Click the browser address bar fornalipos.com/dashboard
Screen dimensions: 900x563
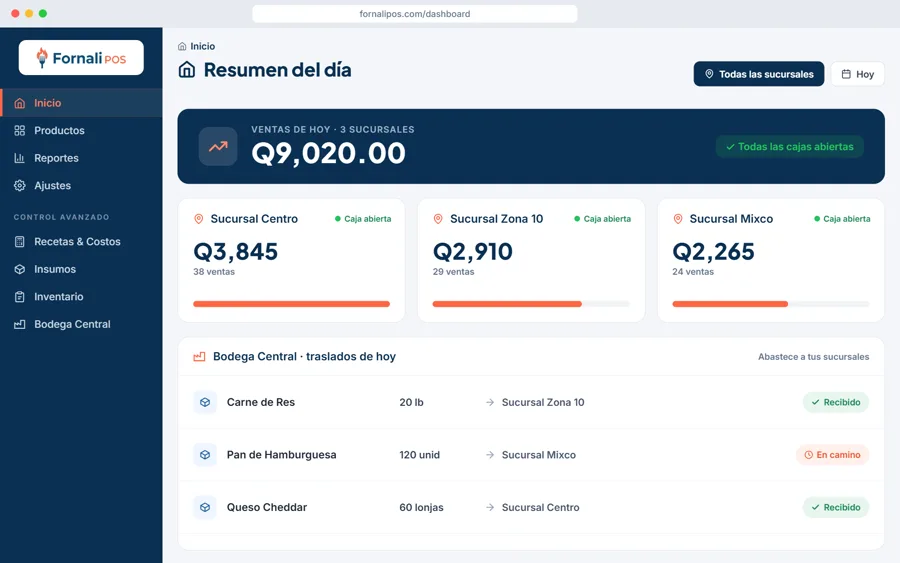[x=415, y=14]
